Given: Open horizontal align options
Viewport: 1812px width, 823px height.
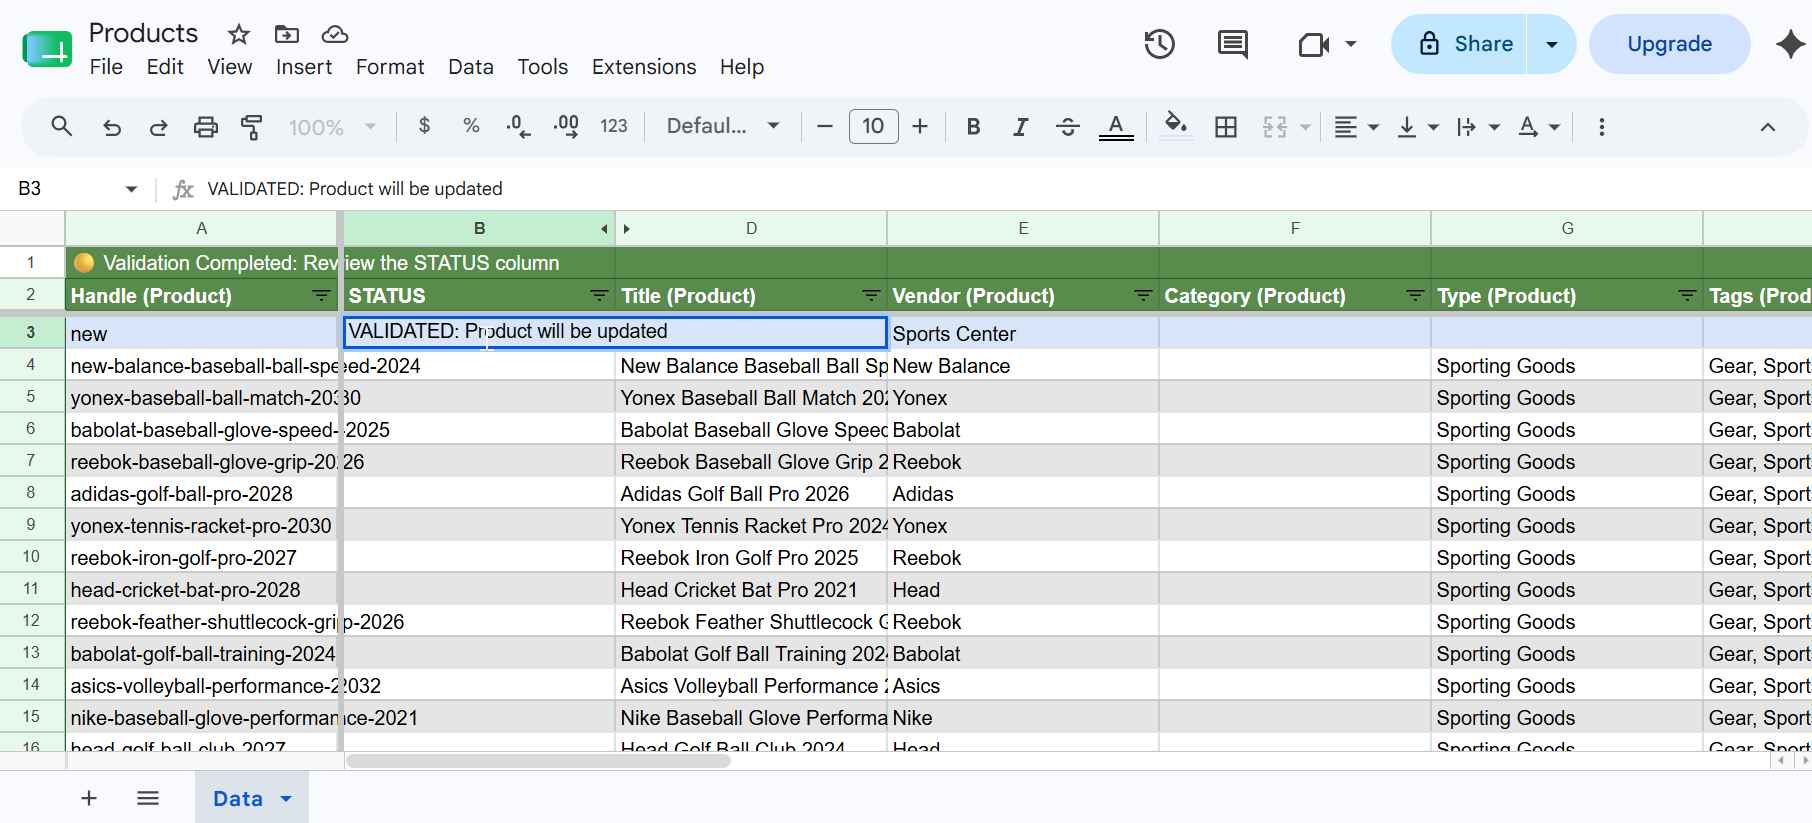Looking at the screenshot, I should tap(1357, 127).
